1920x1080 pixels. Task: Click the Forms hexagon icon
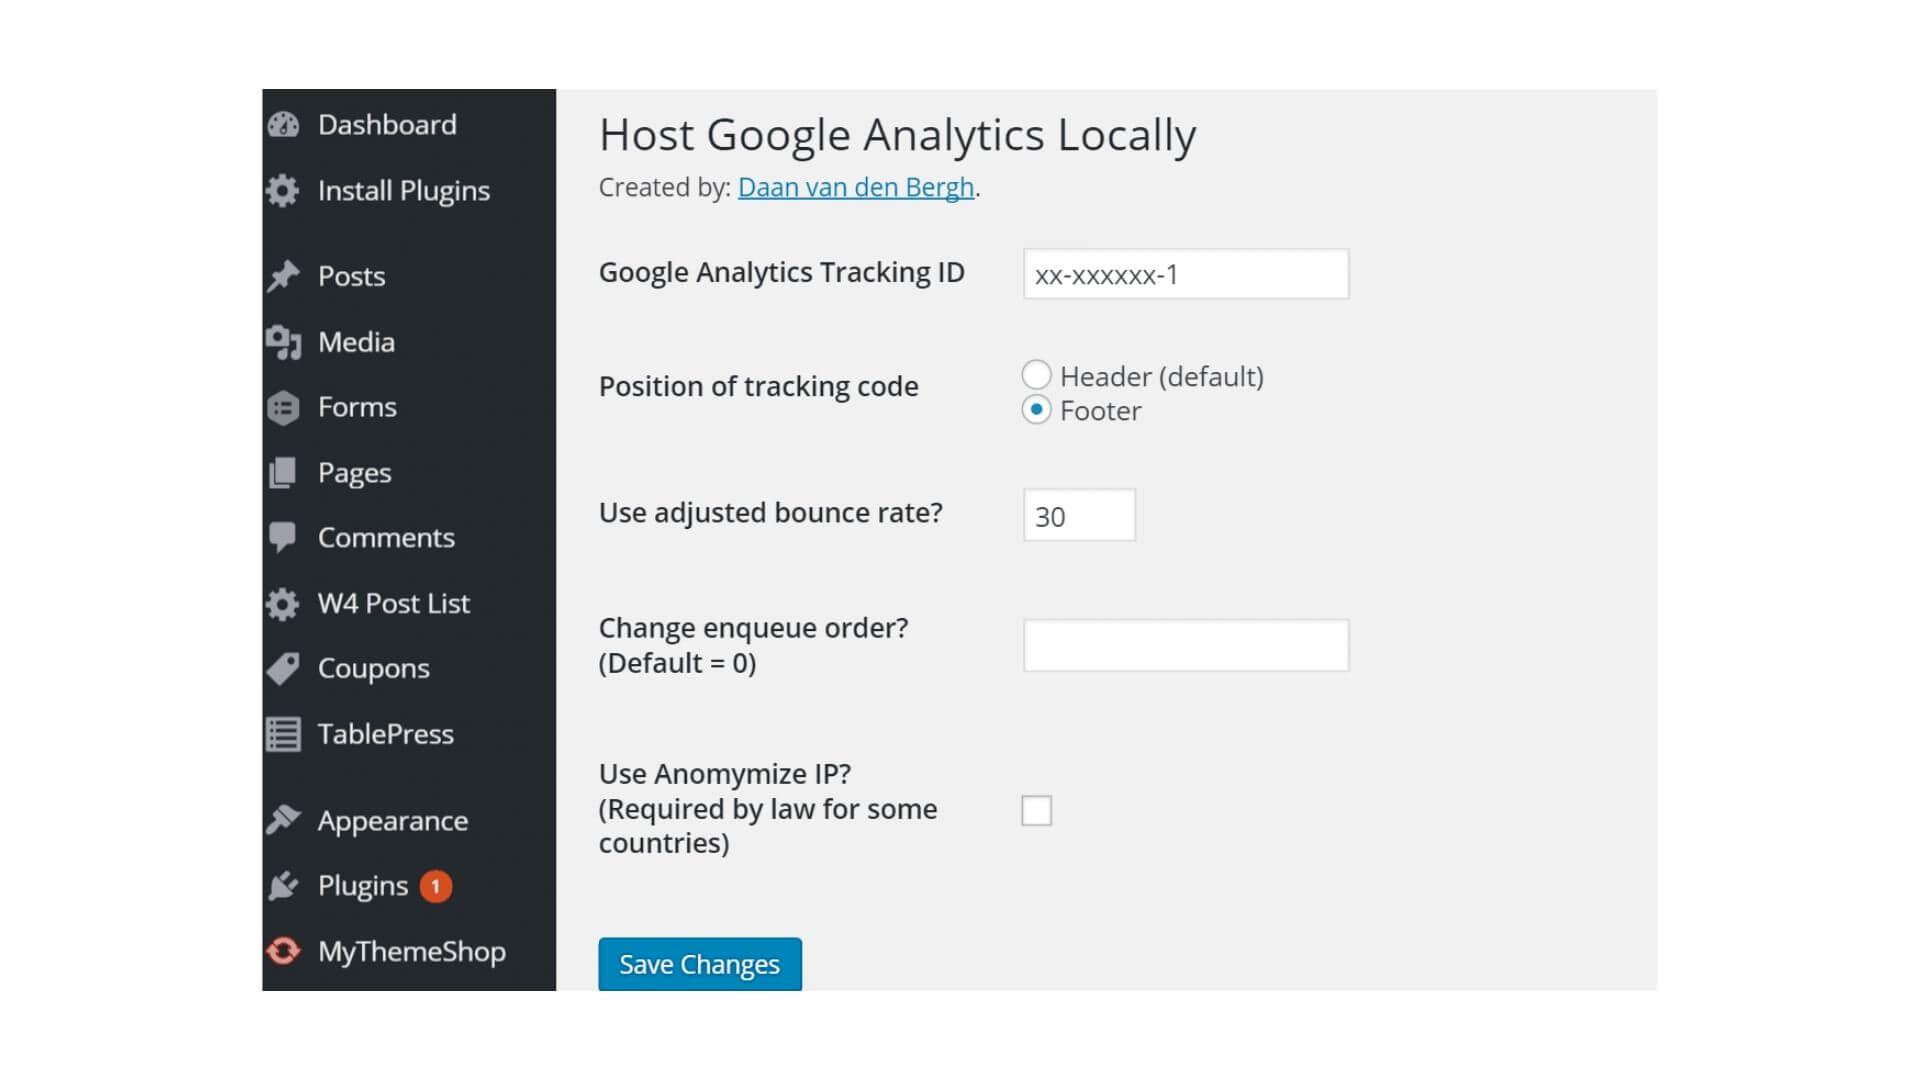tap(283, 407)
